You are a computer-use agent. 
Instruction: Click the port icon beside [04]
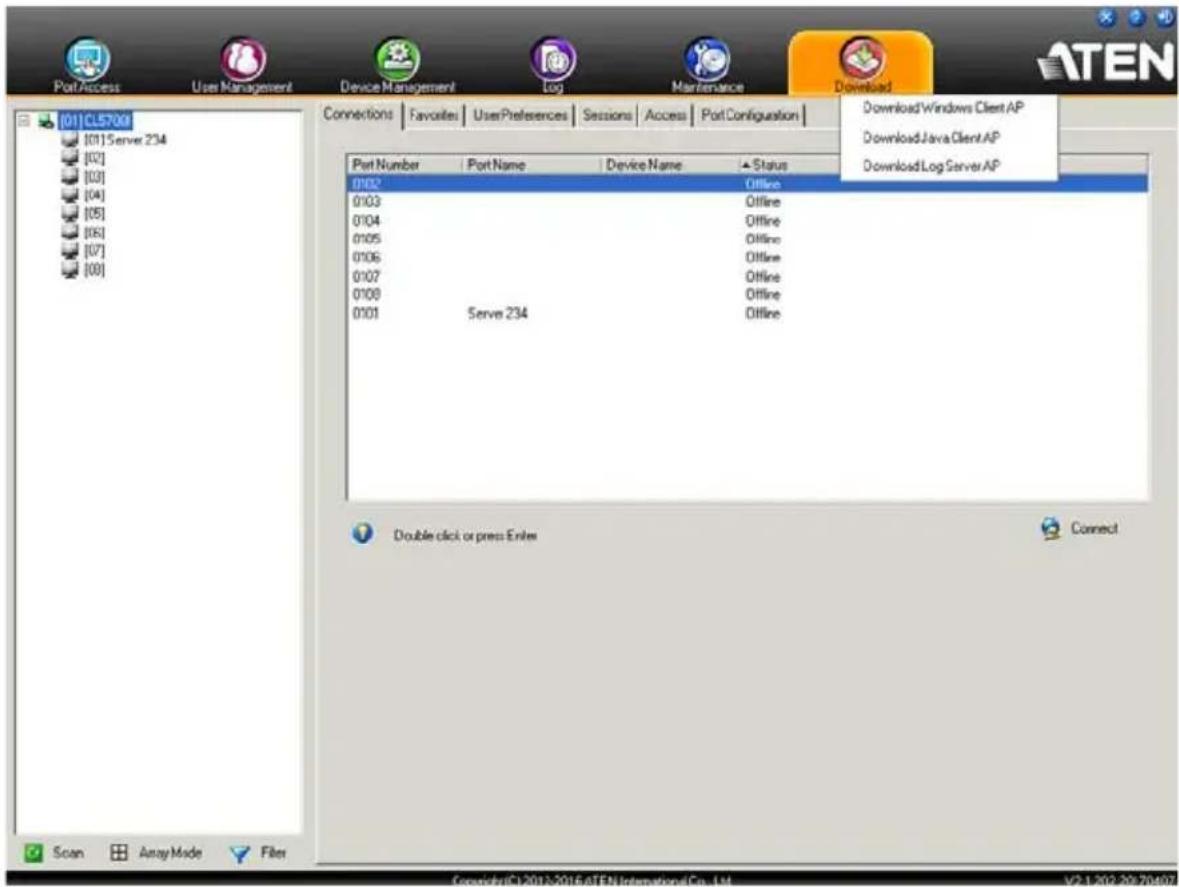[70, 195]
